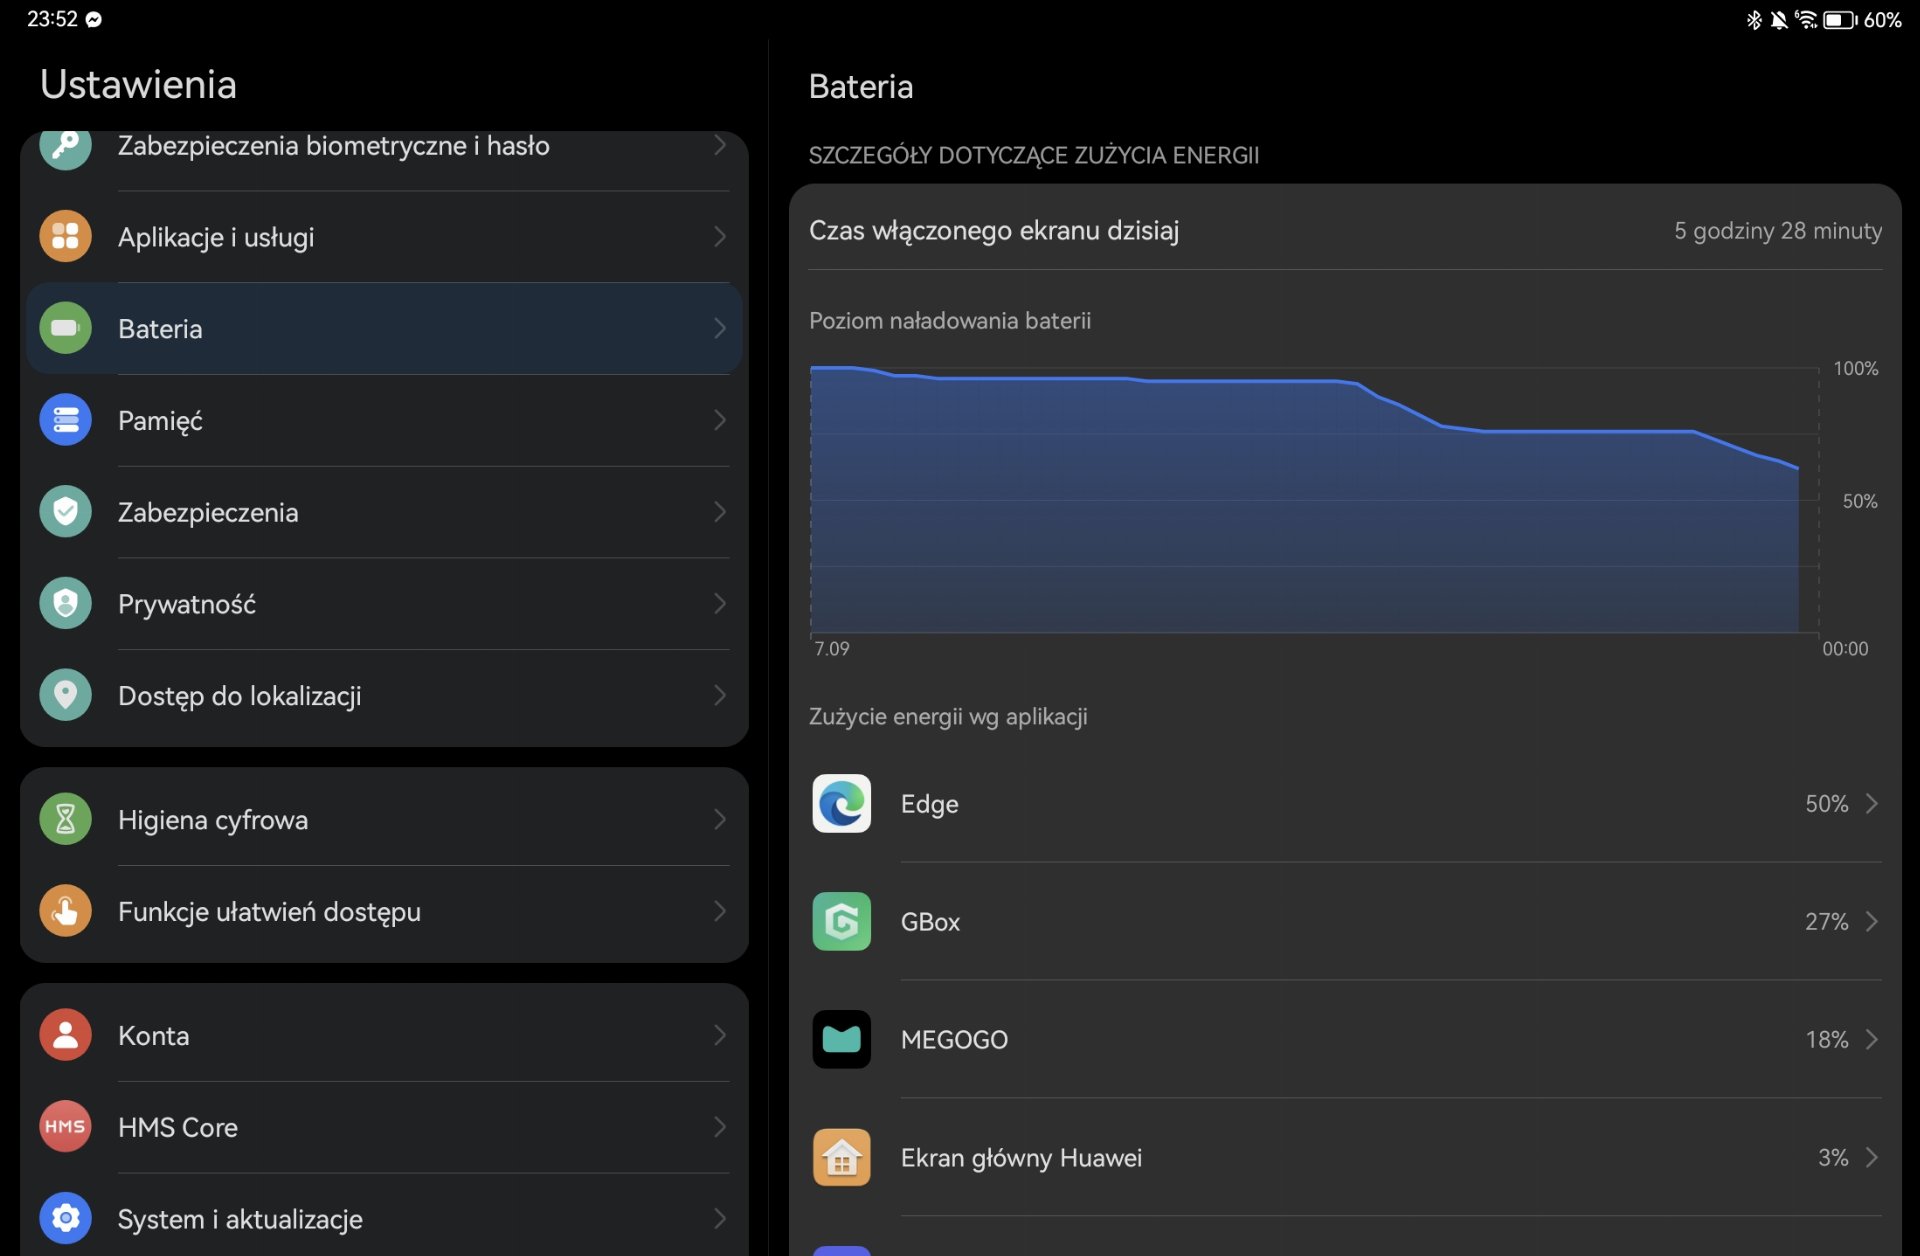Image resolution: width=1920 pixels, height=1256 pixels.
Task: Tap the Dostęp do lokalizacji pin icon
Action: pos(65,695)
